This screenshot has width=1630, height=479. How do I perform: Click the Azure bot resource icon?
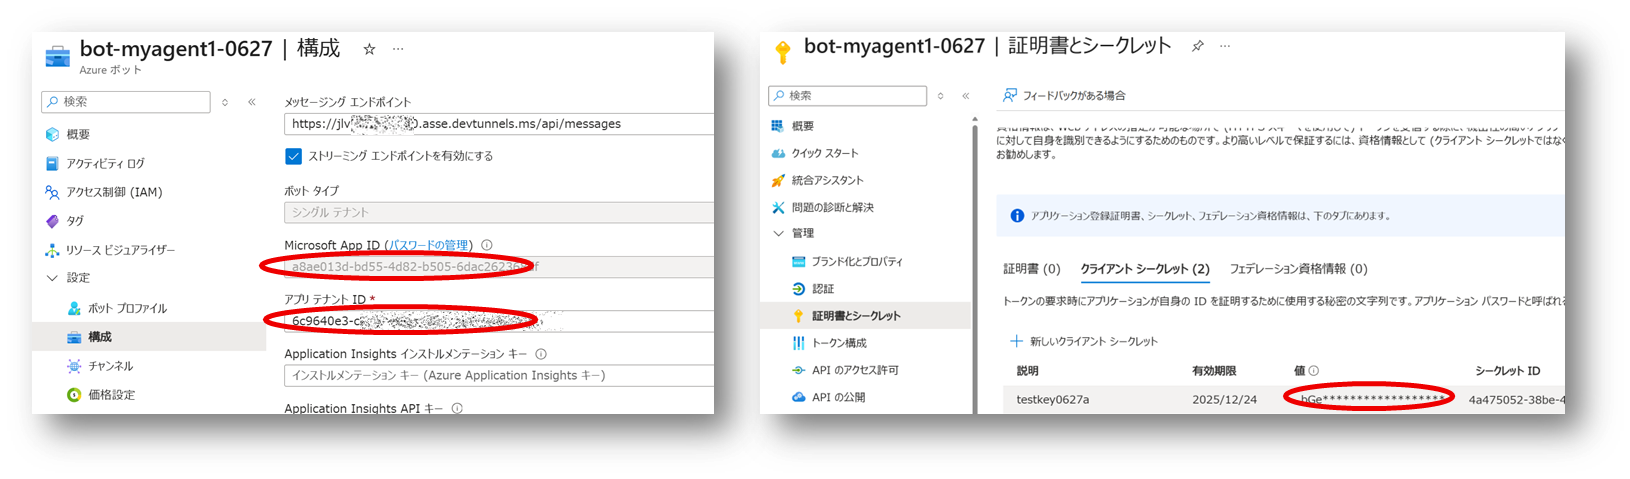[x=58, y=56]
